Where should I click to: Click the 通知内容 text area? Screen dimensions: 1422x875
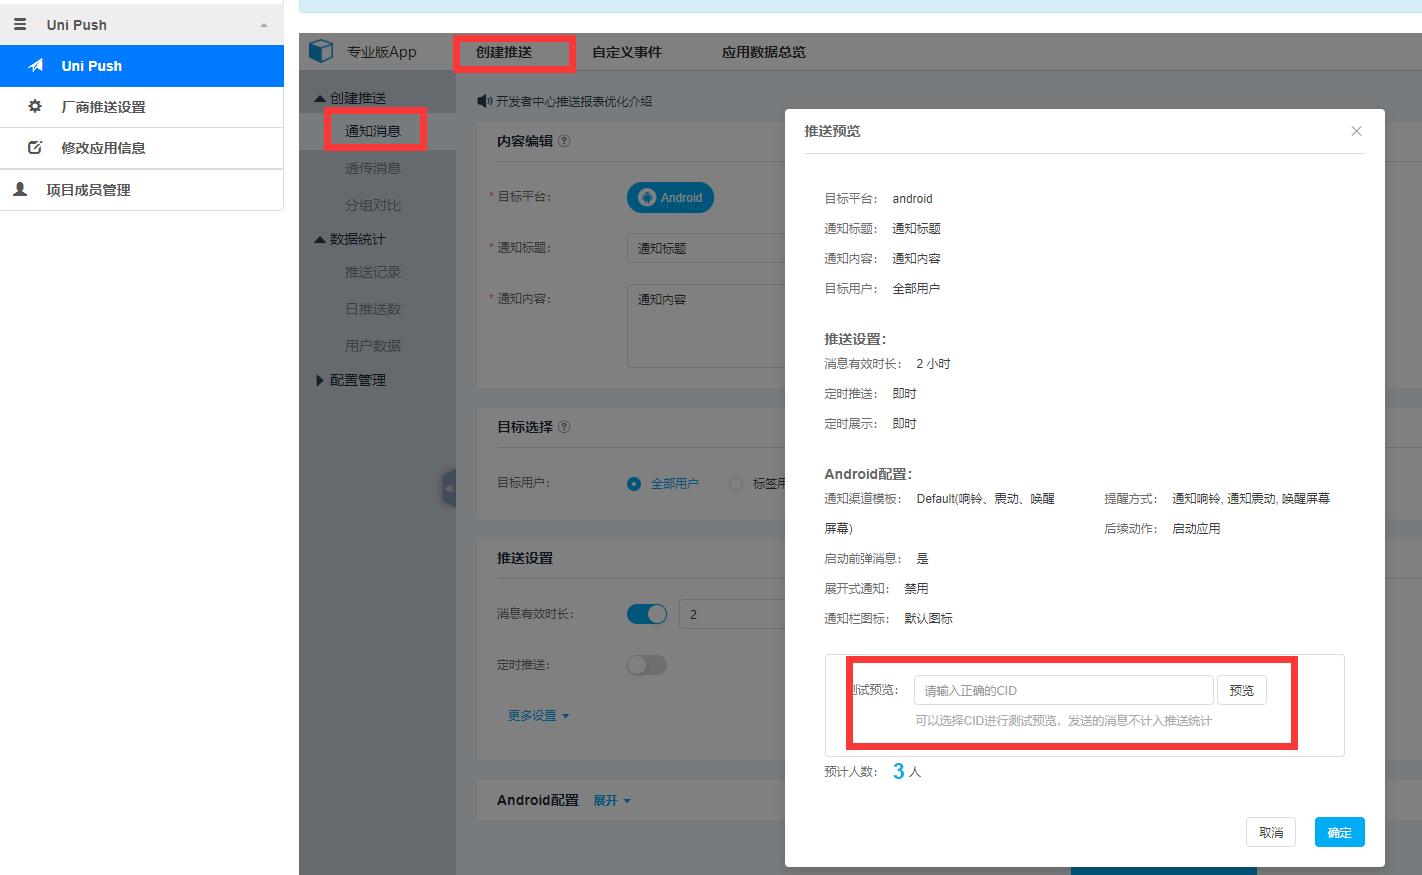(706, 326)
